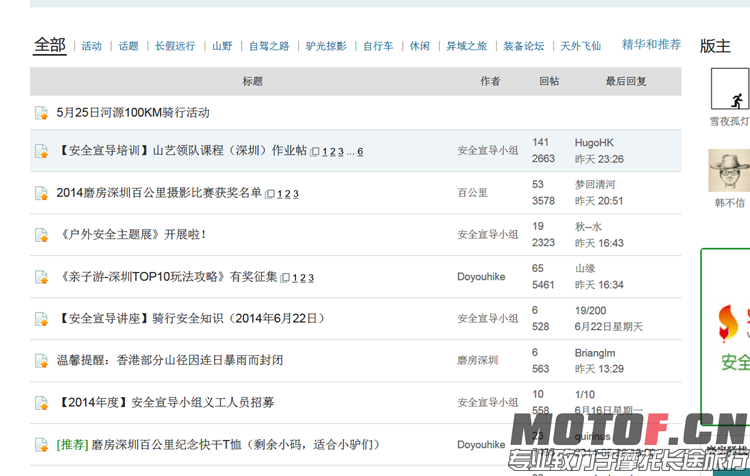Viewport: 750px width, 476px height.
Task: Open the 驴光掠影 category tab
Action: point(326,46)
